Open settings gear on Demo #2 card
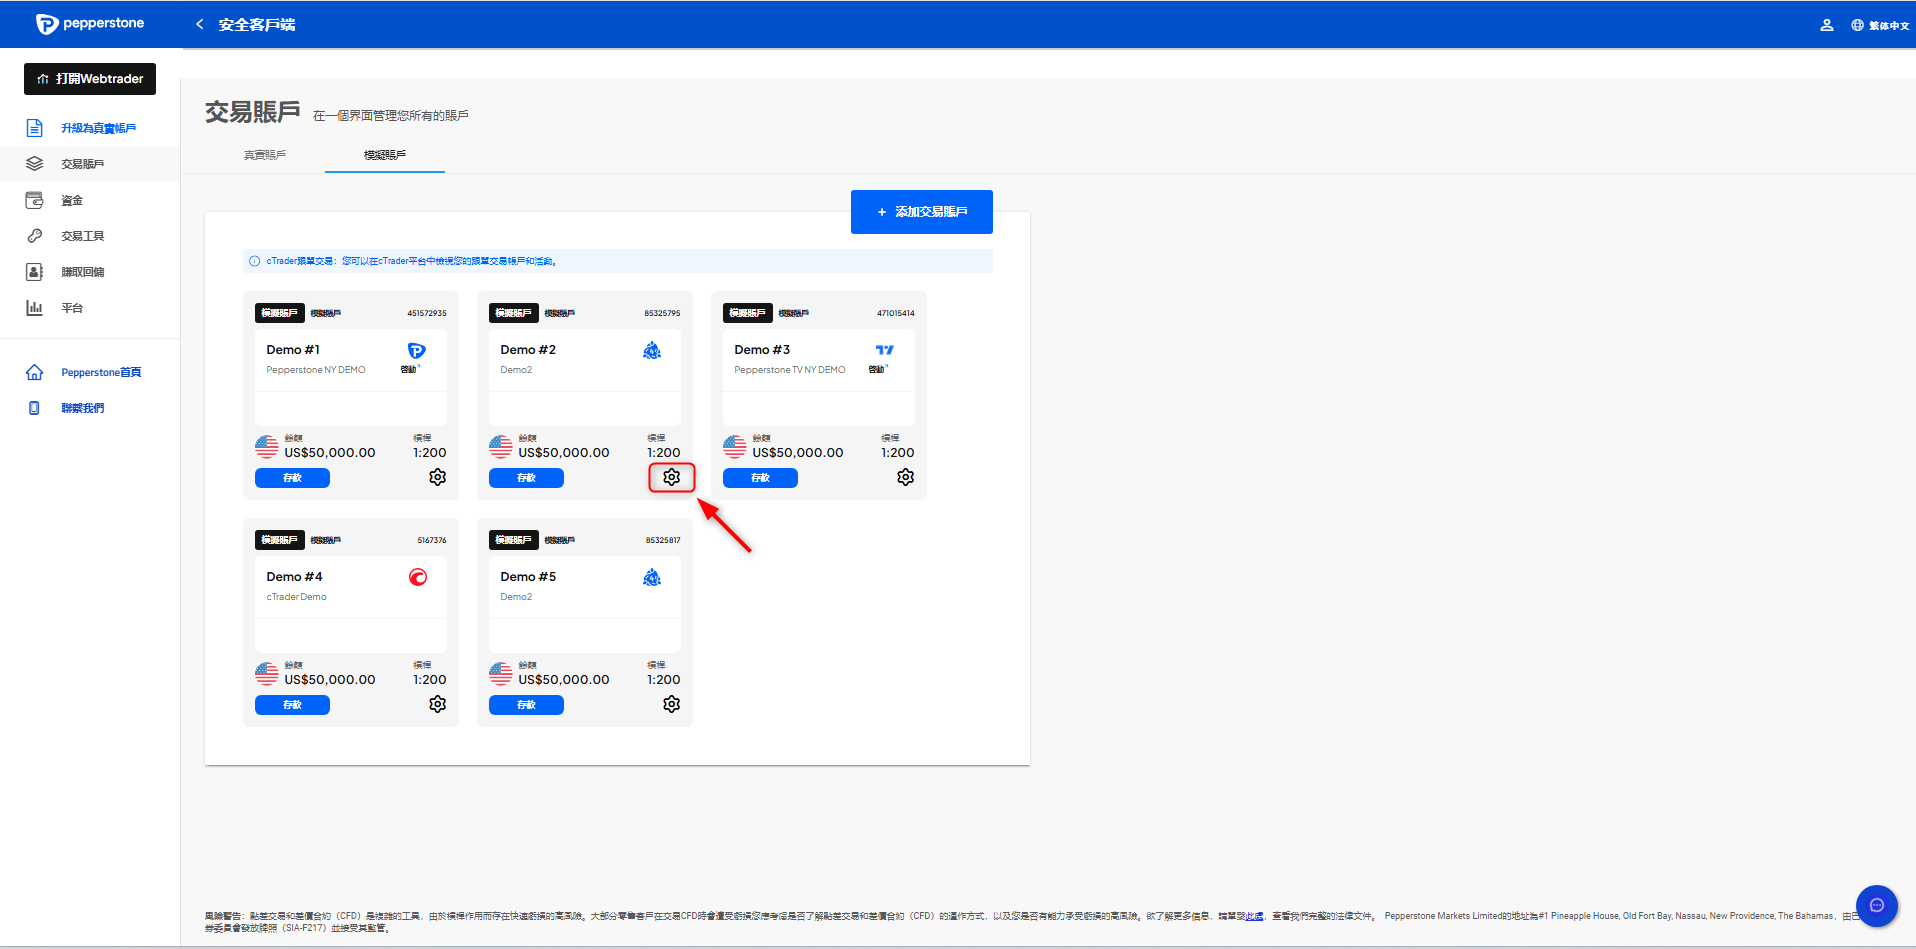1916x949 pixels. click(671, 478)
